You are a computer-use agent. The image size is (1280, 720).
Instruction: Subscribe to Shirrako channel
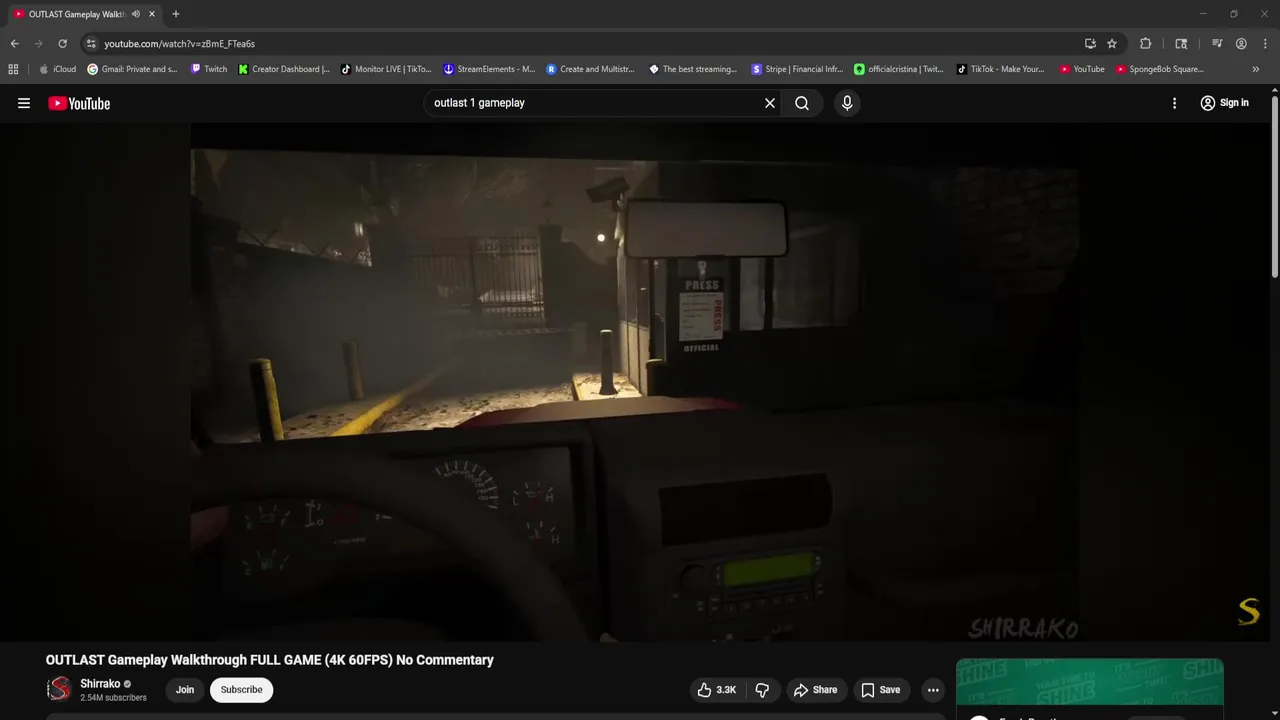[241, 690]
